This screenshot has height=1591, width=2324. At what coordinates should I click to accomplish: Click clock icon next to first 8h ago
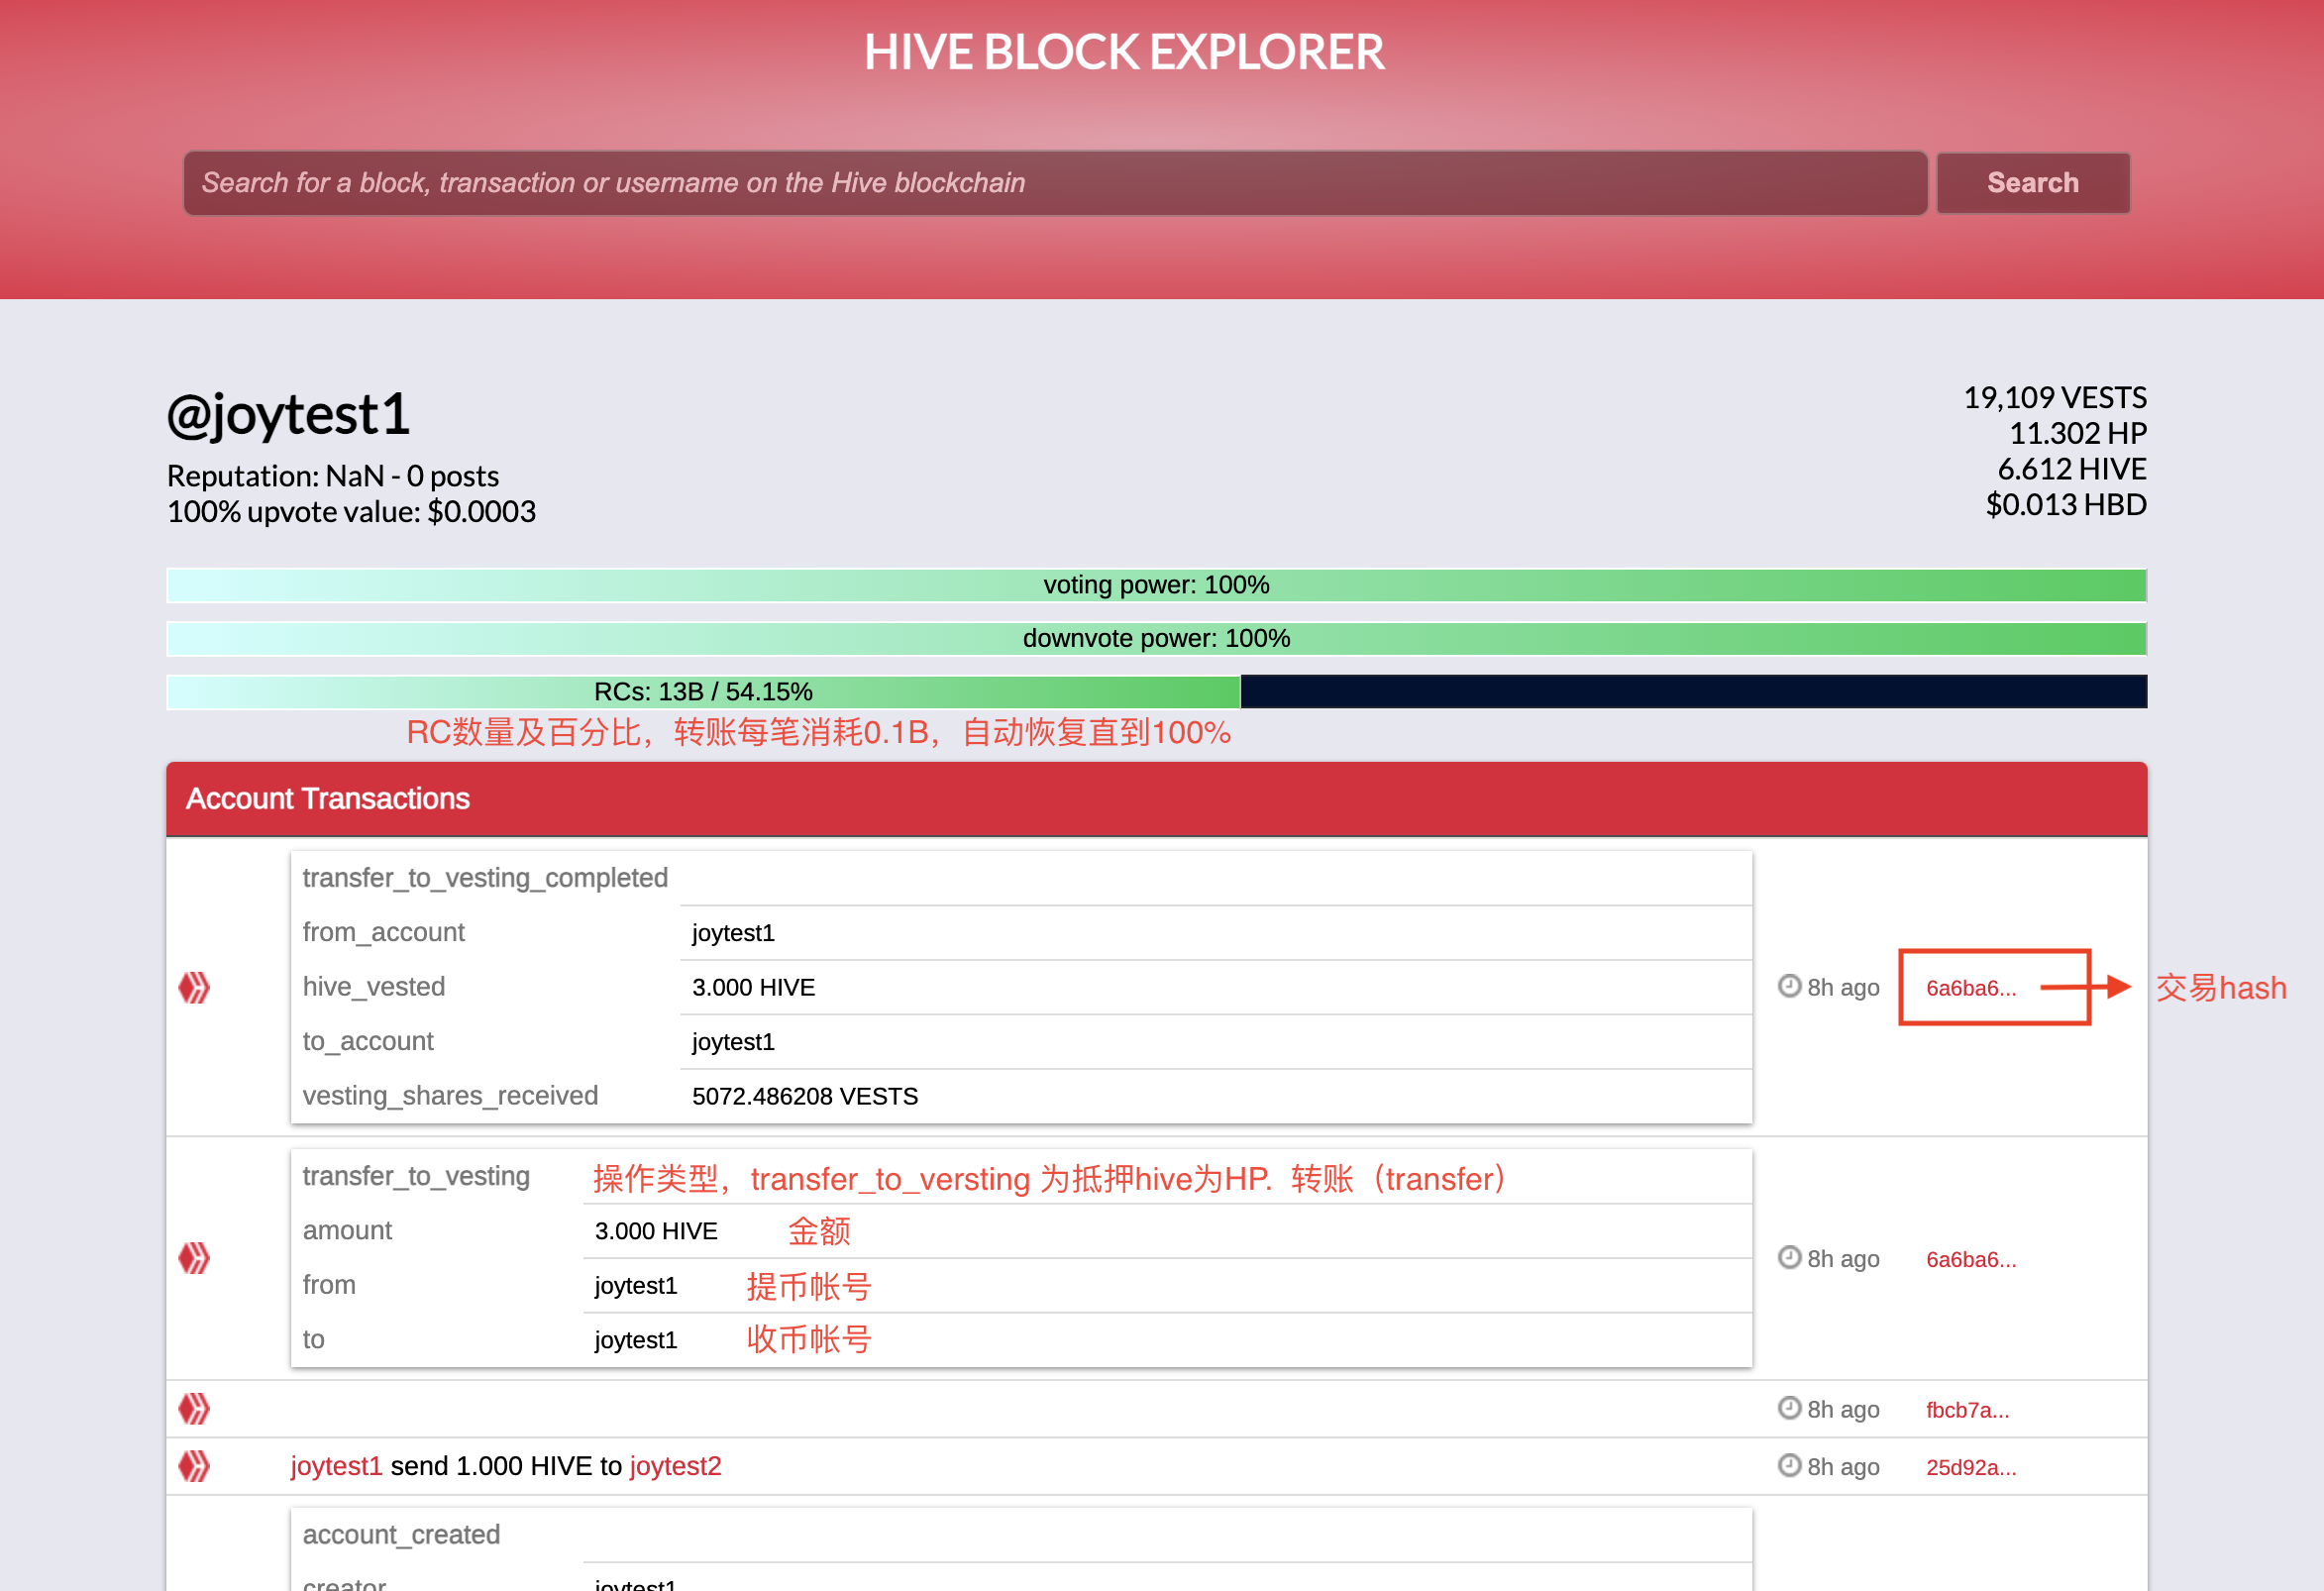pos(1789,986)
